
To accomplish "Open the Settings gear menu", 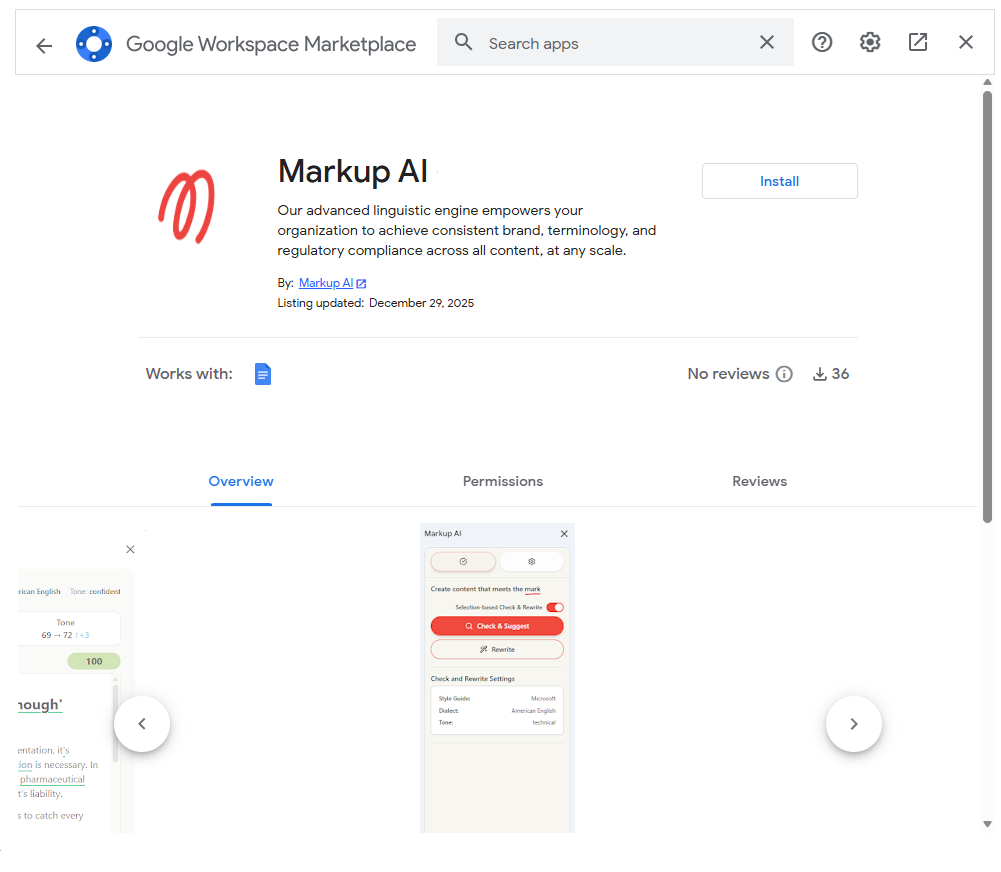I will (870, 42).
